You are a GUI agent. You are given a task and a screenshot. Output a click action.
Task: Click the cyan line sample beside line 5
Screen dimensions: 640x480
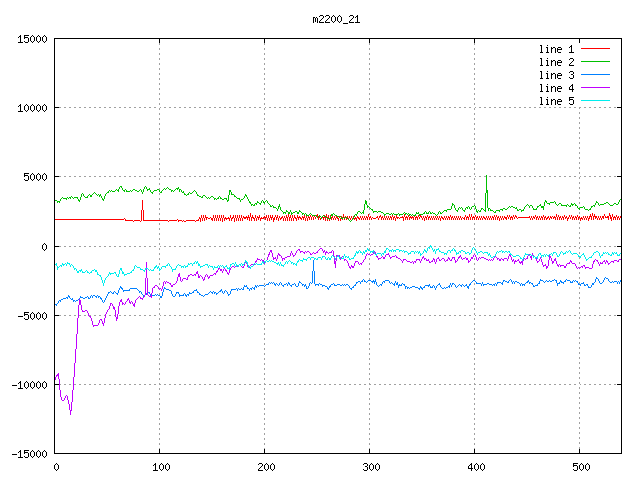[595, 101]
